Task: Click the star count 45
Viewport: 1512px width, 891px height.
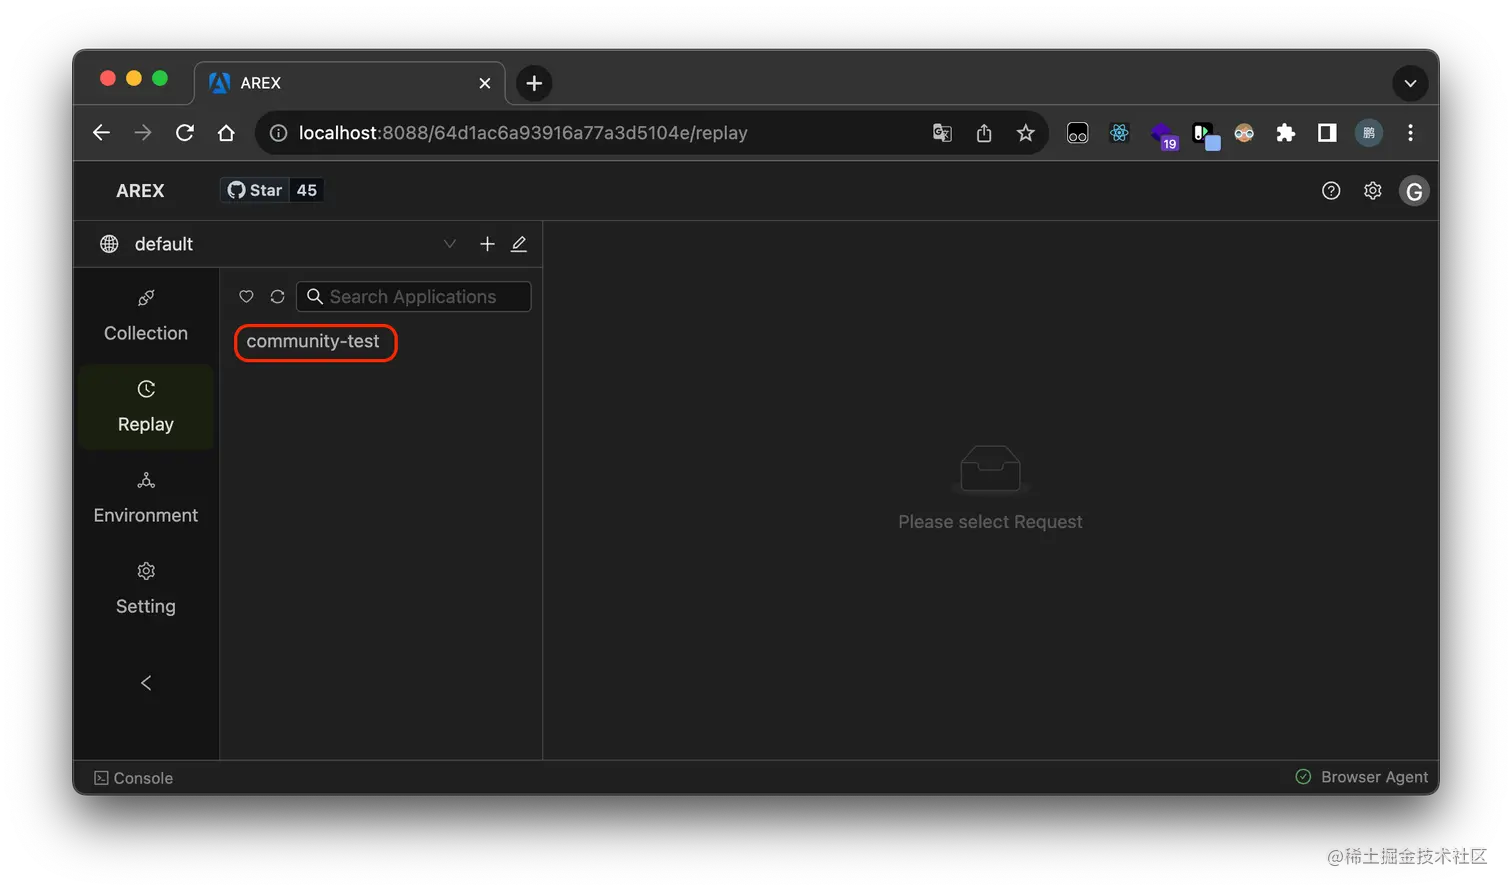Action: 307,190
